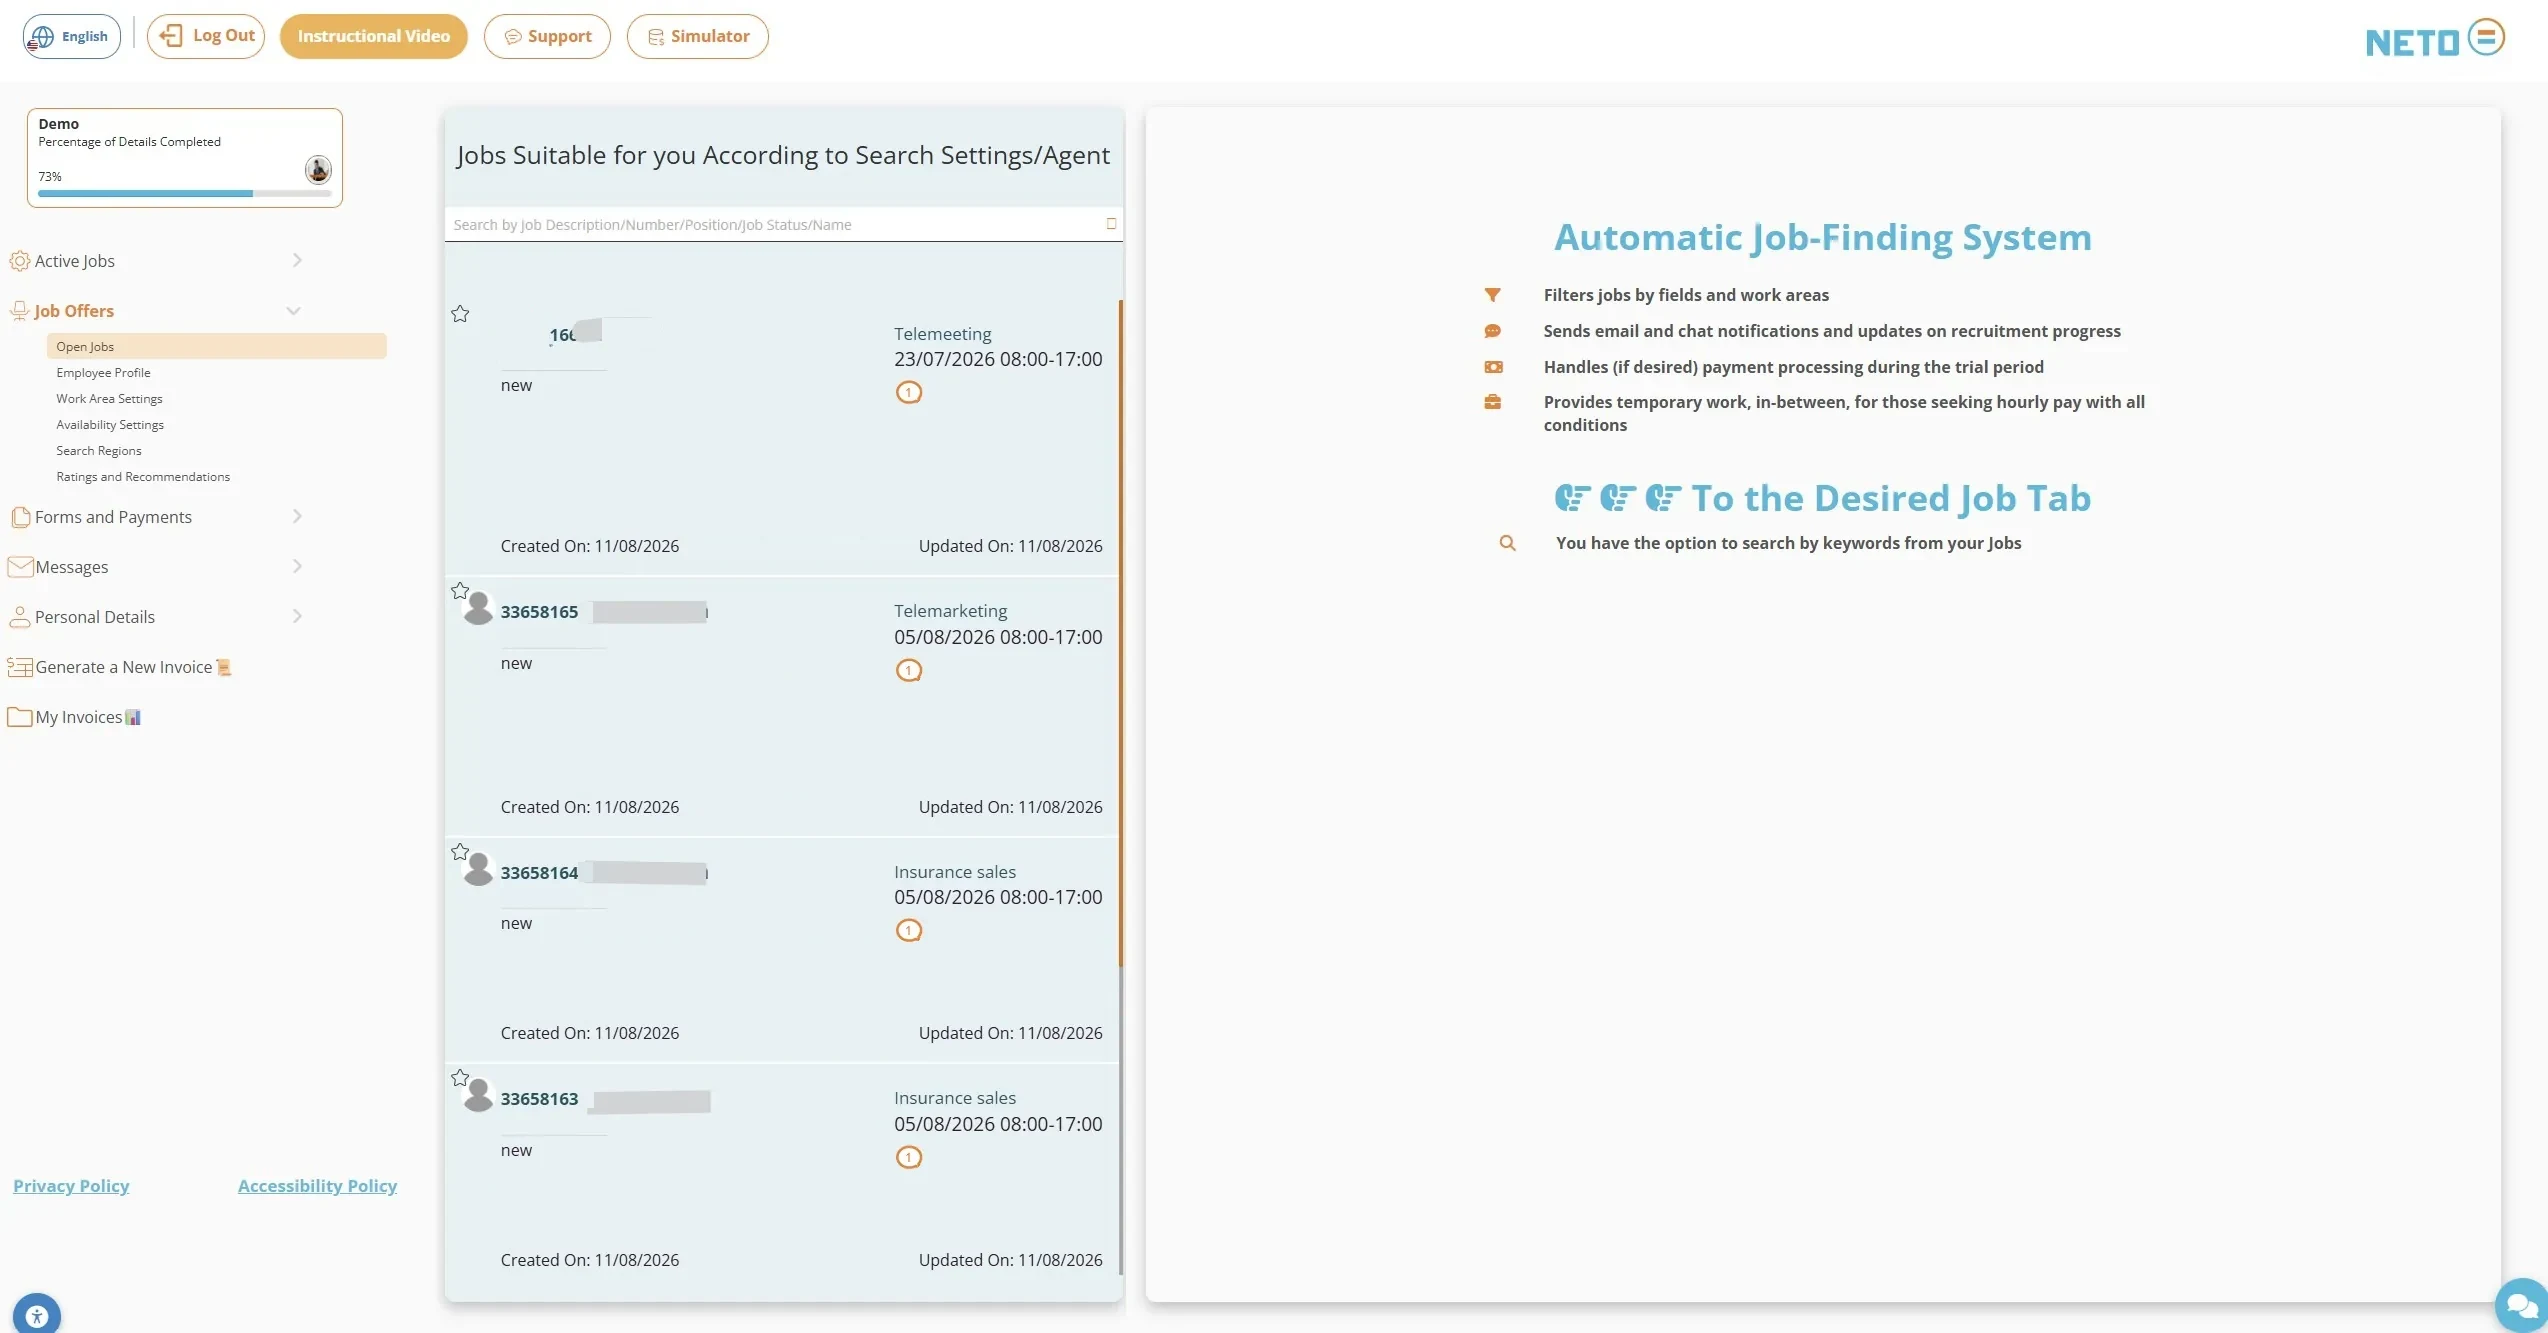Viewport: 2548px width, 1333px height.
Task: Favorite the Telemeeting job with star
Action: [x=460, y=314]
